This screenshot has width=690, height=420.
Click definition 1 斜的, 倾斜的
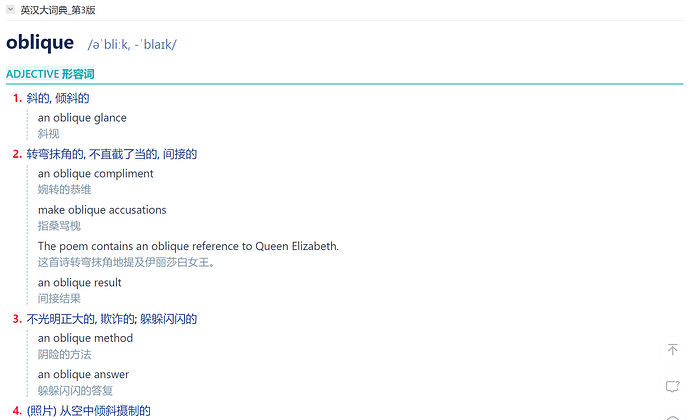(x=58, y=98)
